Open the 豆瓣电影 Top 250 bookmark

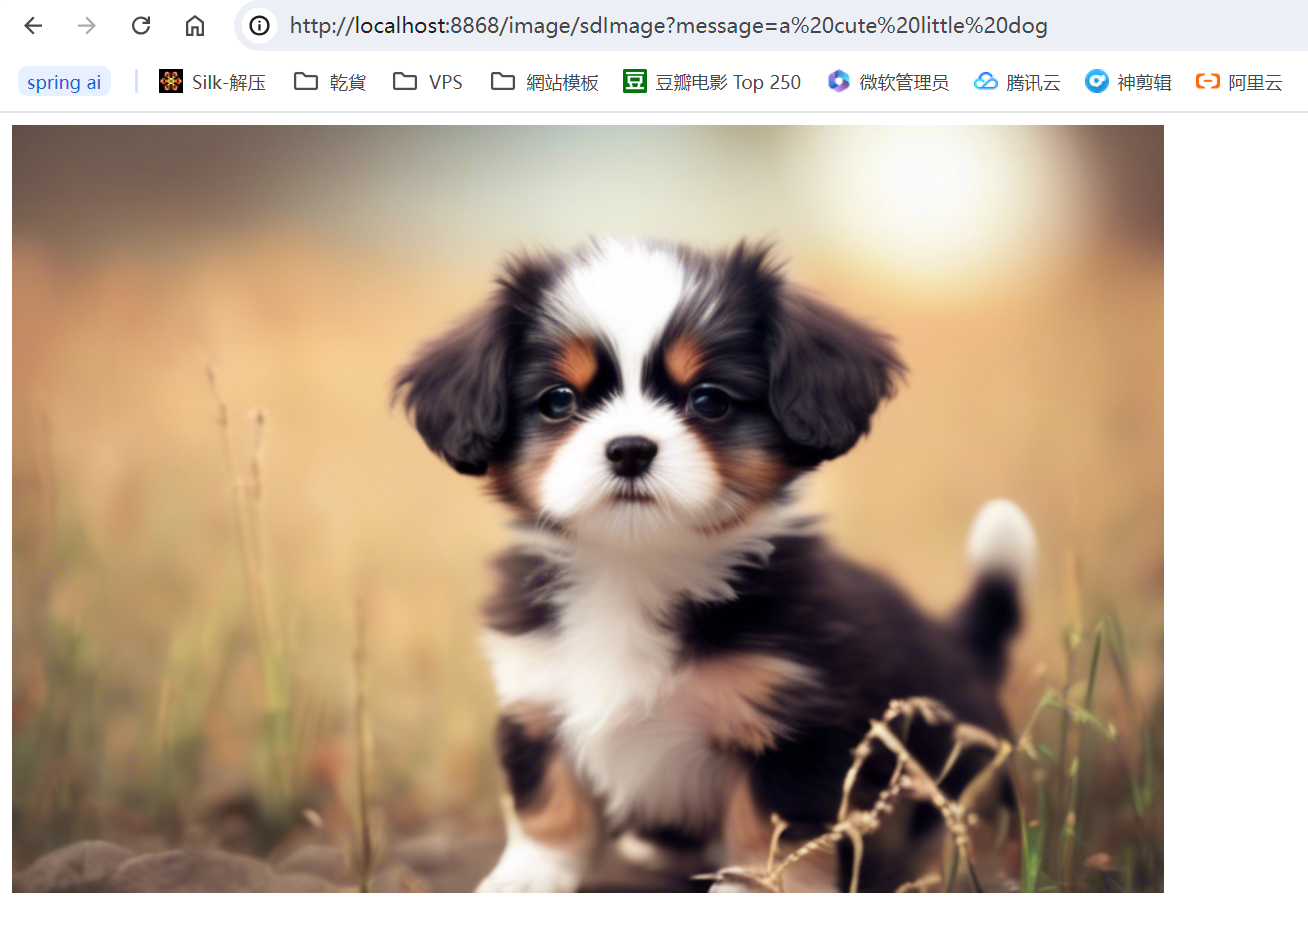pos(712,82)
